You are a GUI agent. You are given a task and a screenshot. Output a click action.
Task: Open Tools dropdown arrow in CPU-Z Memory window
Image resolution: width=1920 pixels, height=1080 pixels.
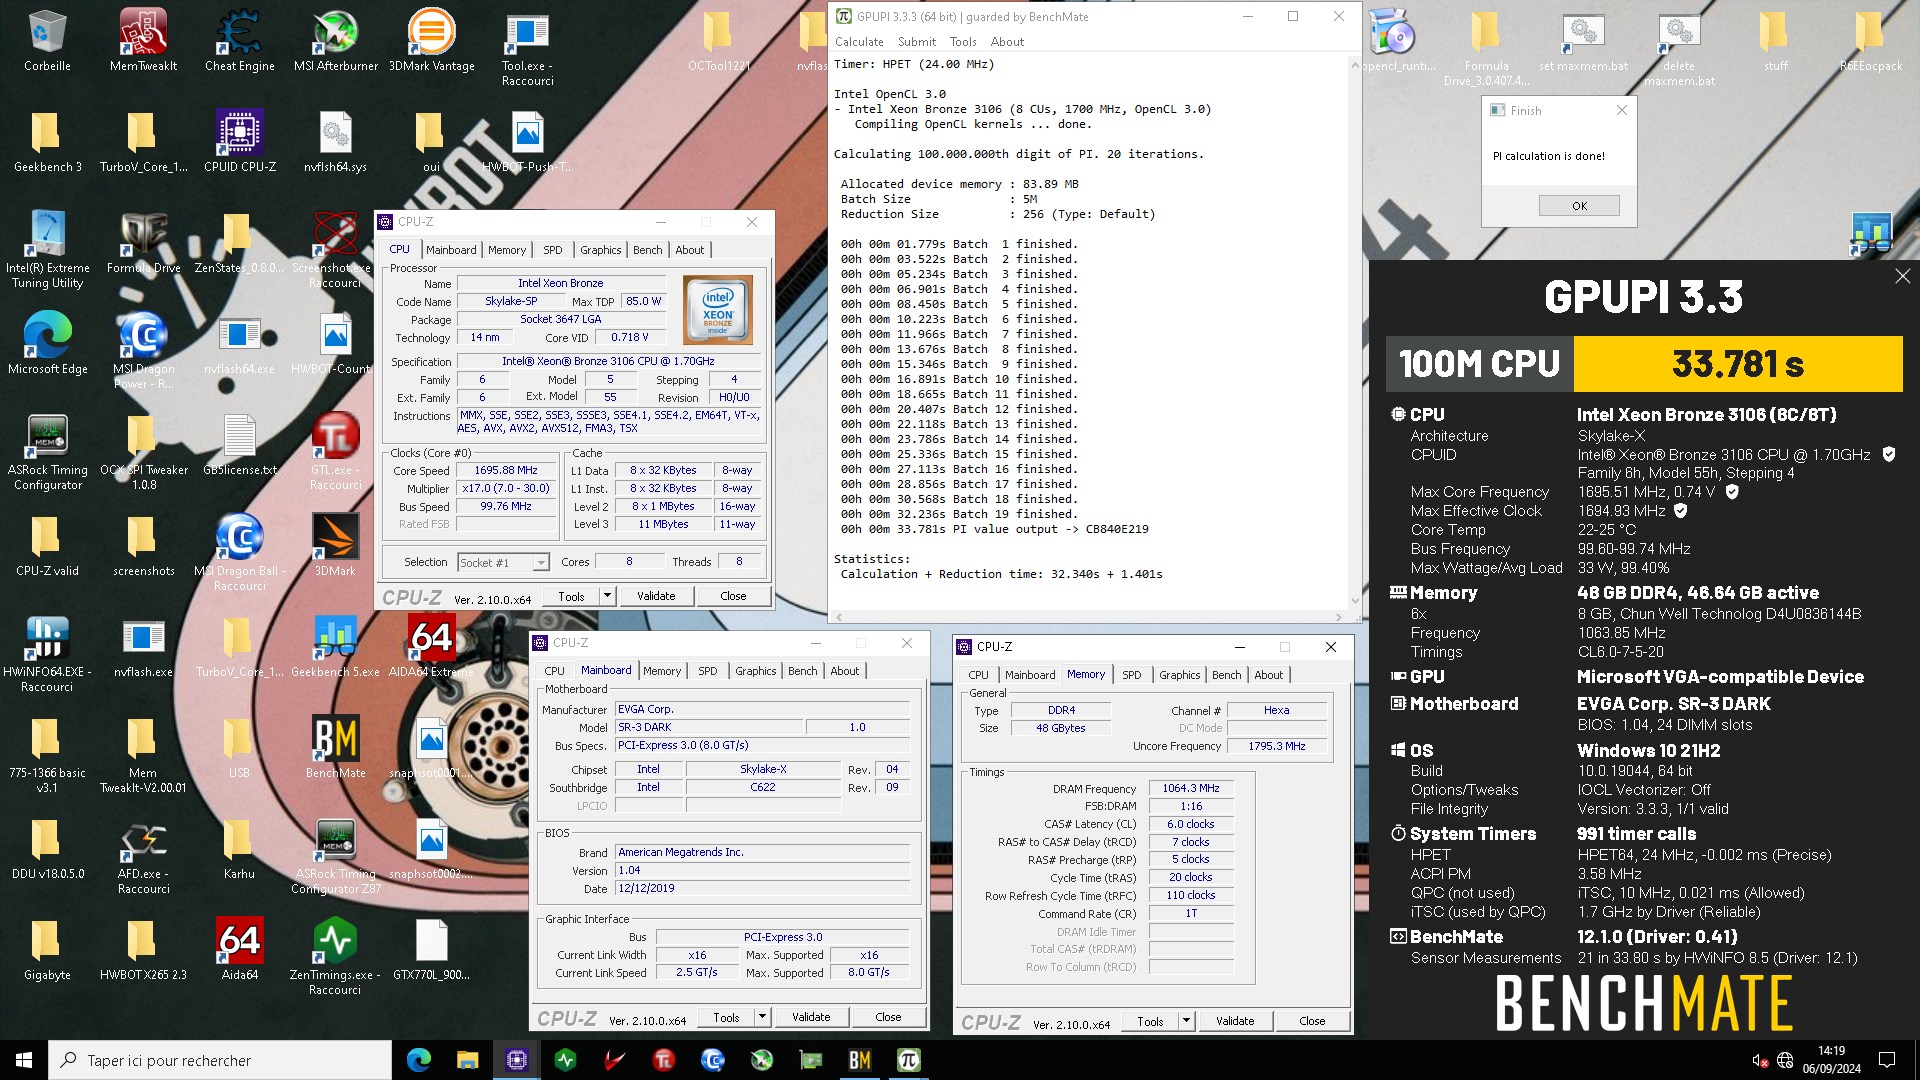click(x=1185, y=1021)
